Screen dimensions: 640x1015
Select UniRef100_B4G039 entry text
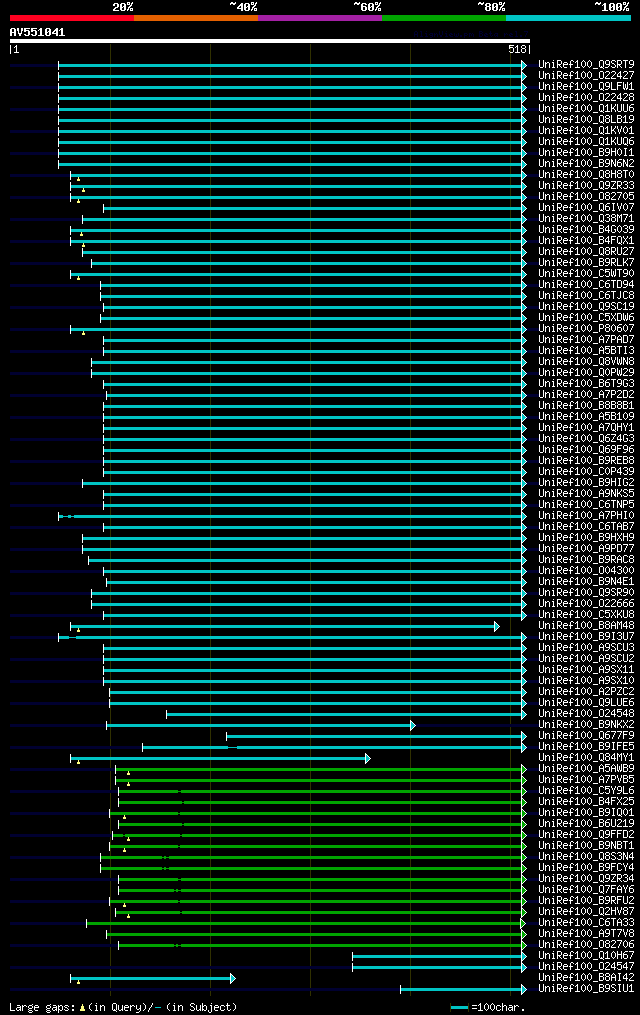(x=586, y=230)
